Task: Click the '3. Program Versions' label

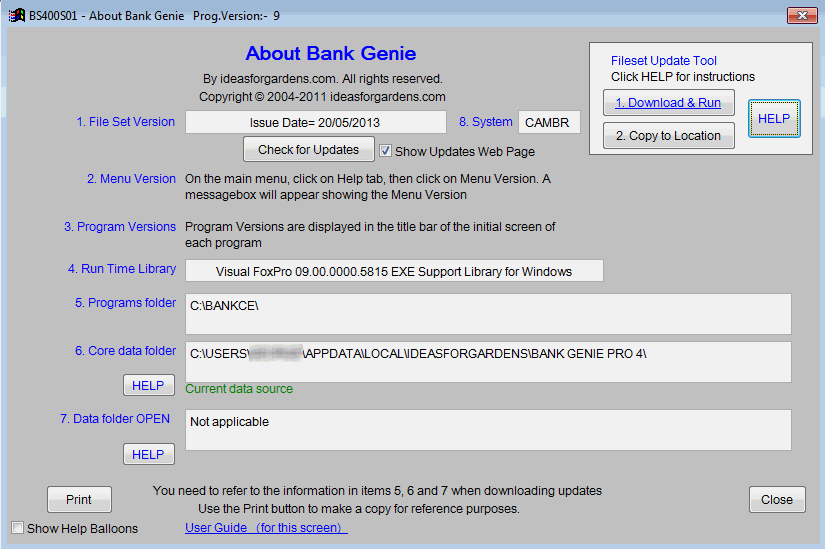Action: point(120,227)
